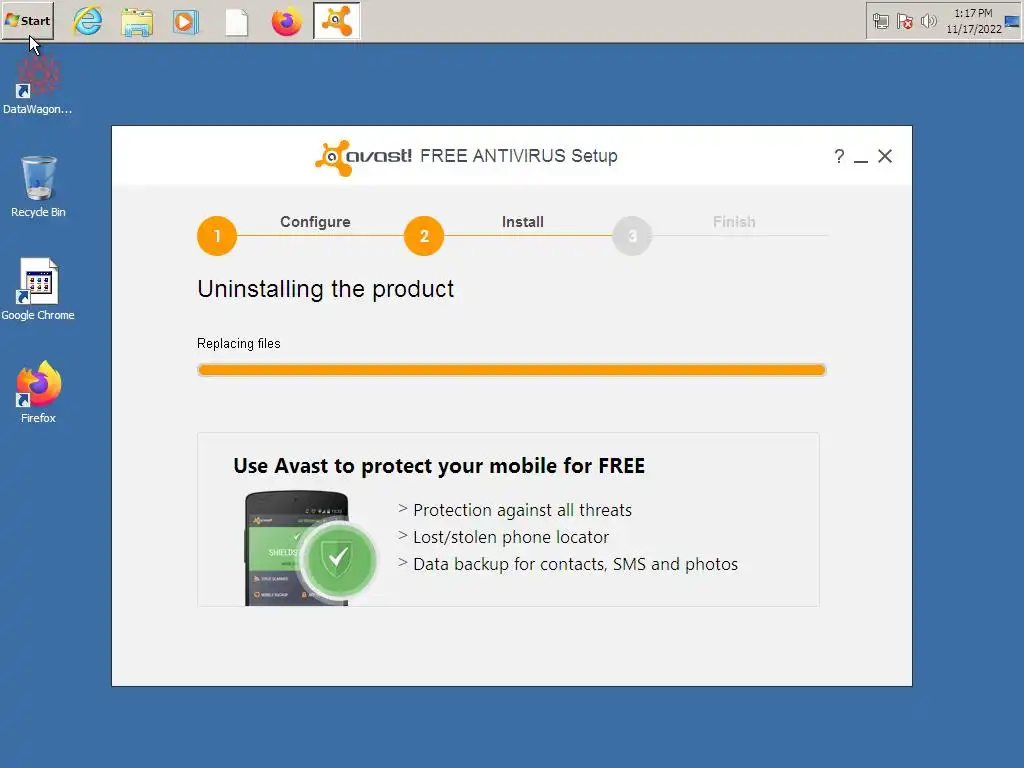Click the Uninstalling the product heading
The height and width of the screenshot is (768, 1024).
[x=325, y=289]
